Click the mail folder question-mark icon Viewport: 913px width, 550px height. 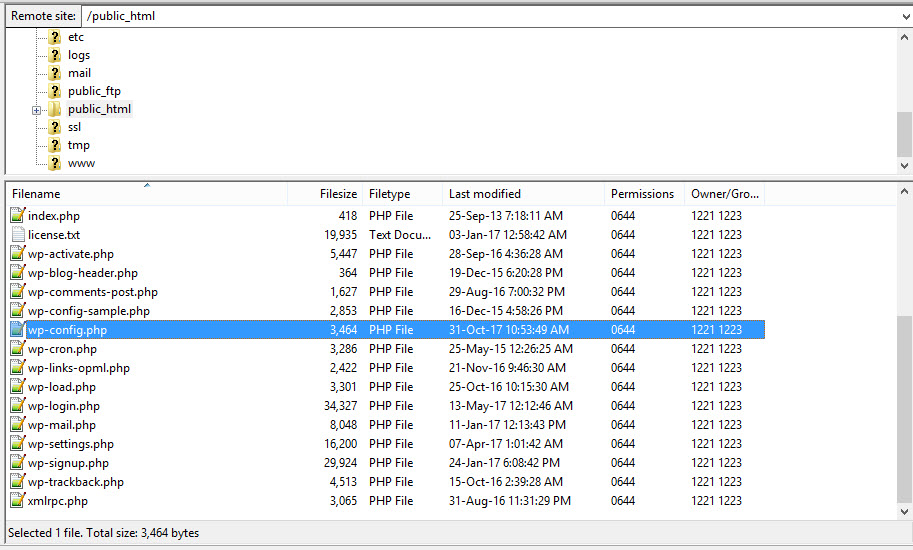[x=55, y=73]
